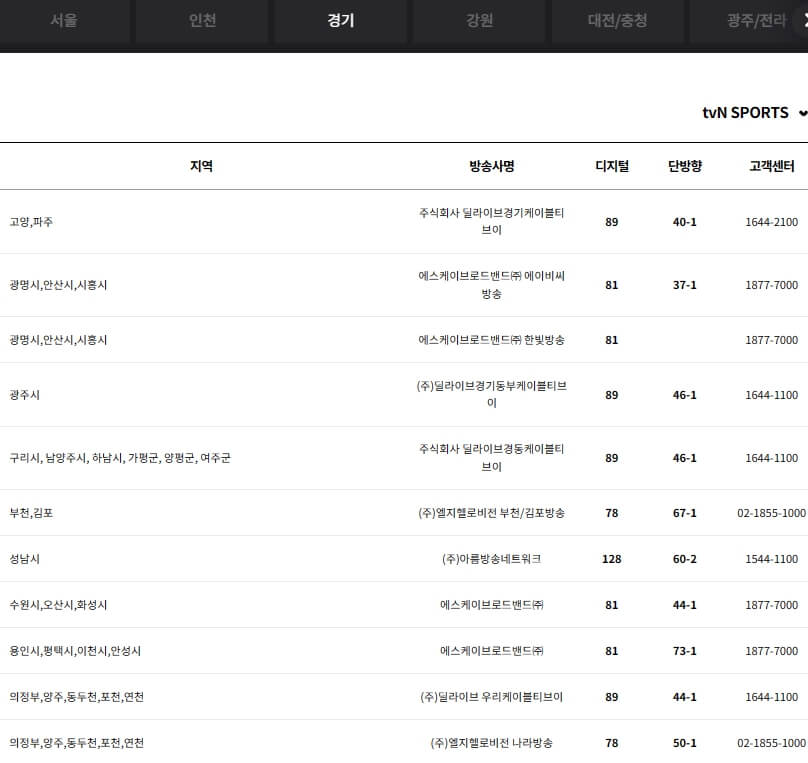Select 에스케이브로드밴드㈜ 에이비씨방송 broadcaster cell

pyautogui.click(x=492, y=285)
